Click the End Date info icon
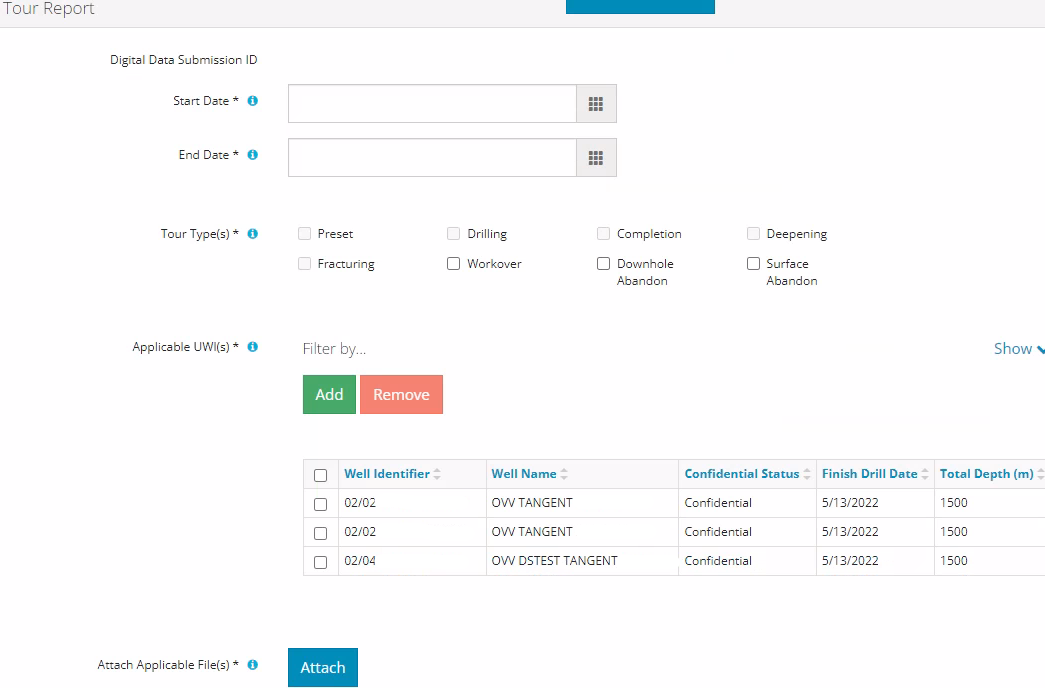 pyautogui.click(x=253, y=155)
